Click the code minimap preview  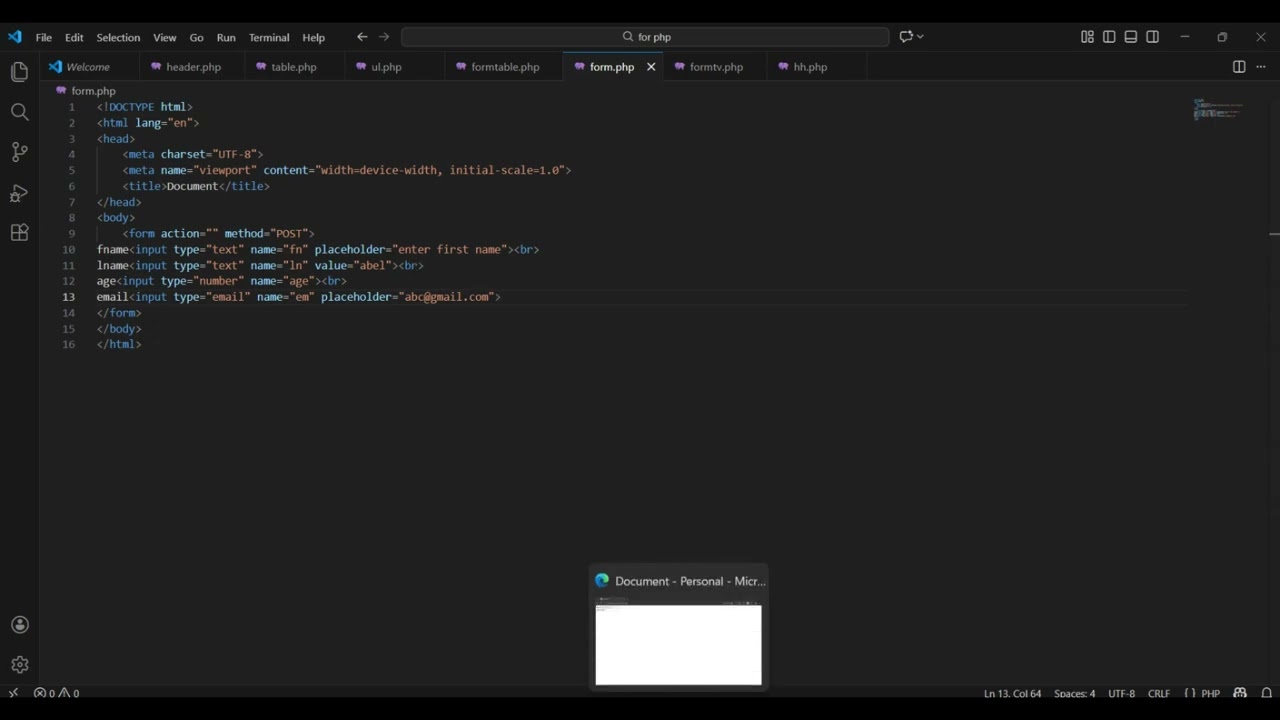tap(1218, 109)
